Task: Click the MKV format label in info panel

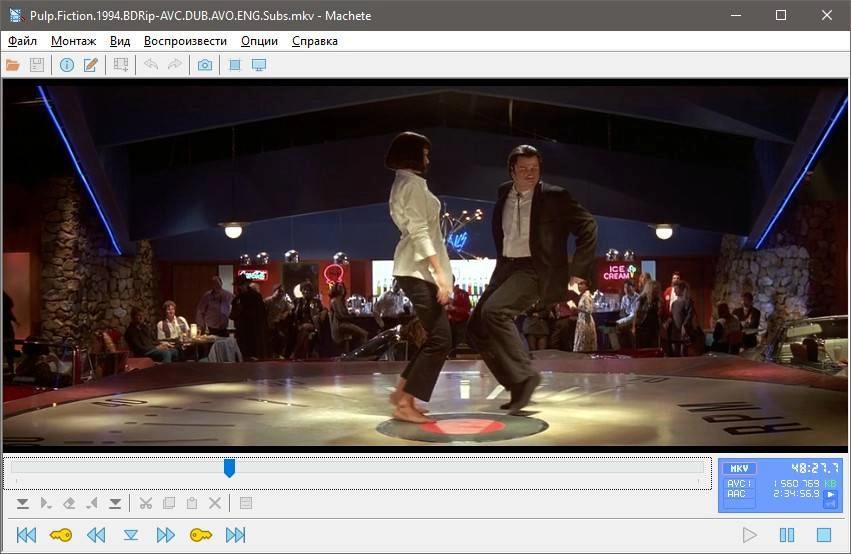Action: (739, 468)
